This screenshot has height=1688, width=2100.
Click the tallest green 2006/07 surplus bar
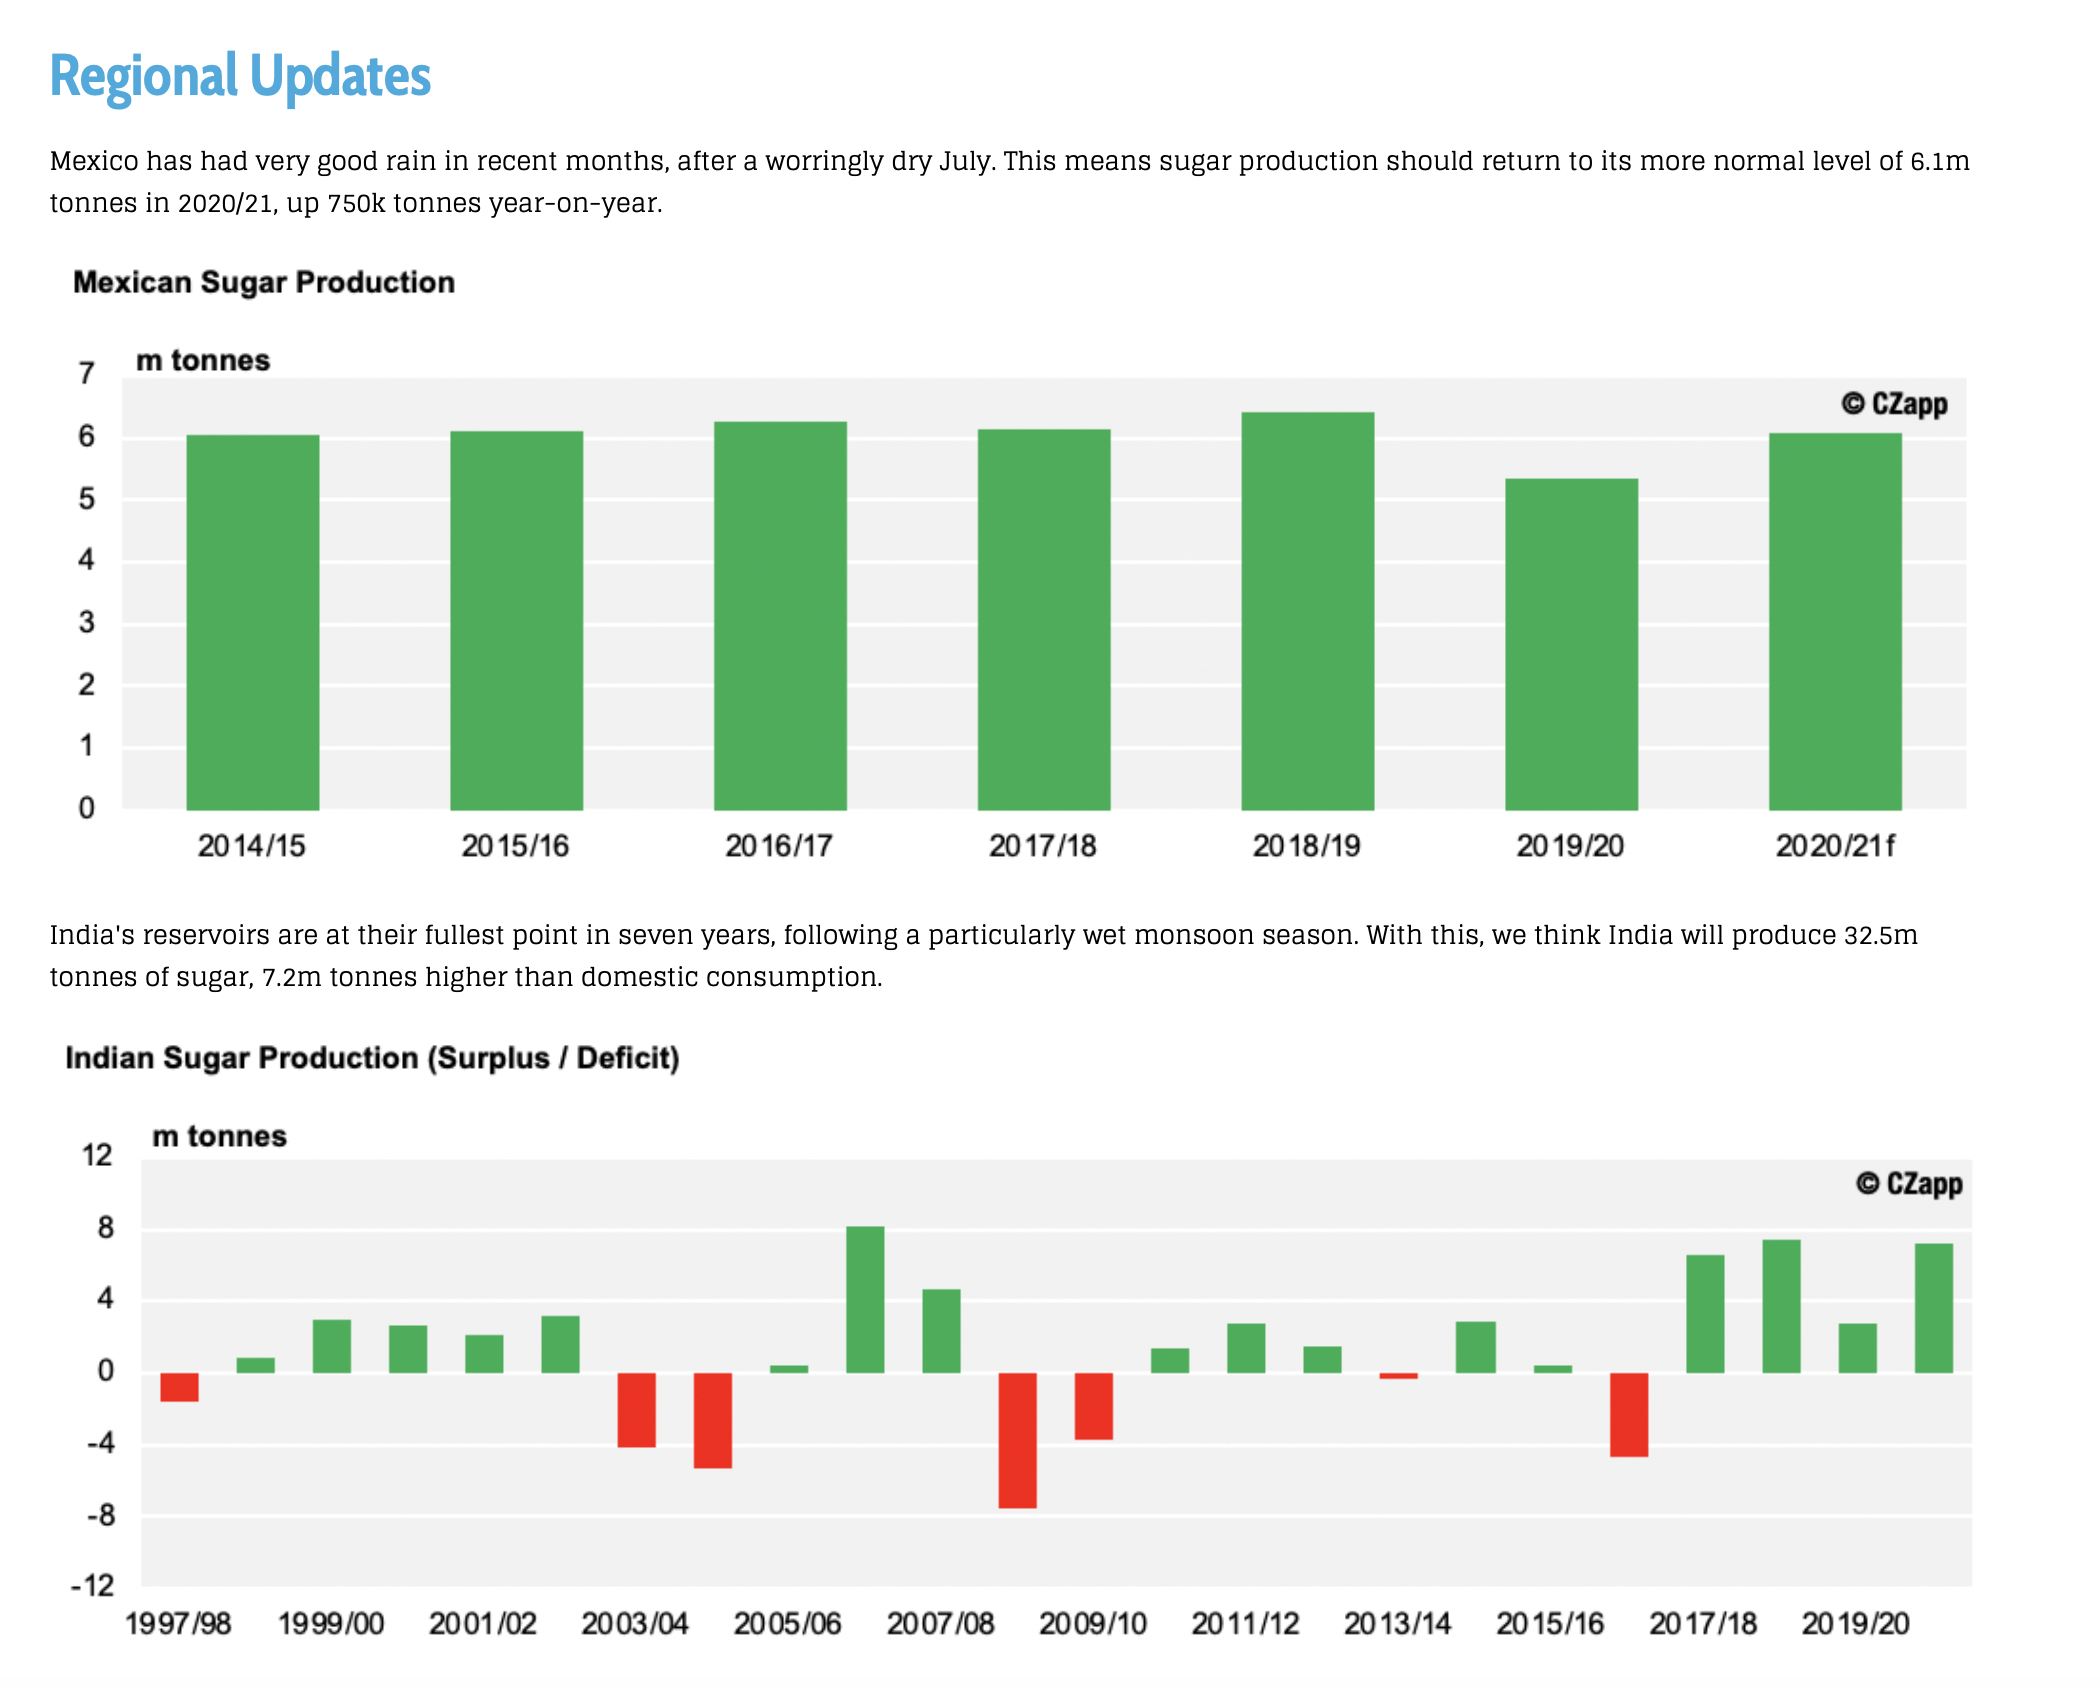pyautogui.click(x=865, y=1299)
